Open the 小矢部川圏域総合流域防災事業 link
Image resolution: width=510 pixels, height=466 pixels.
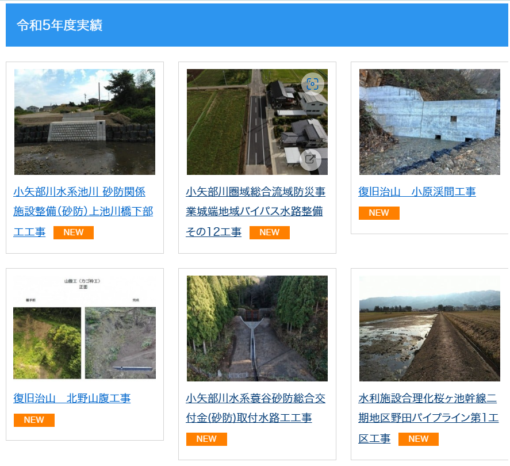point(256,212)
